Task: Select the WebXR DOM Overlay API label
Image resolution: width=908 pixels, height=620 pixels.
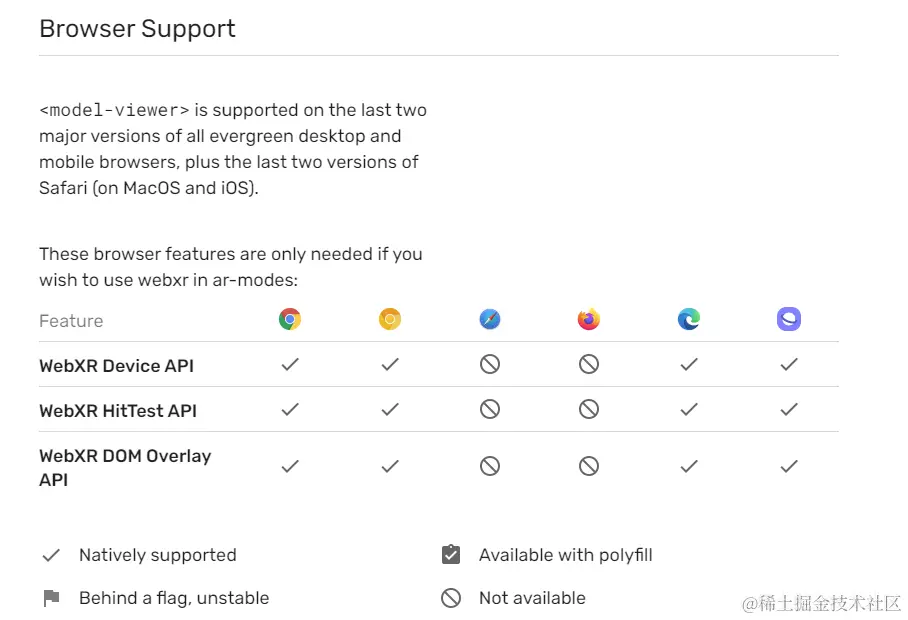Action: 125,468
